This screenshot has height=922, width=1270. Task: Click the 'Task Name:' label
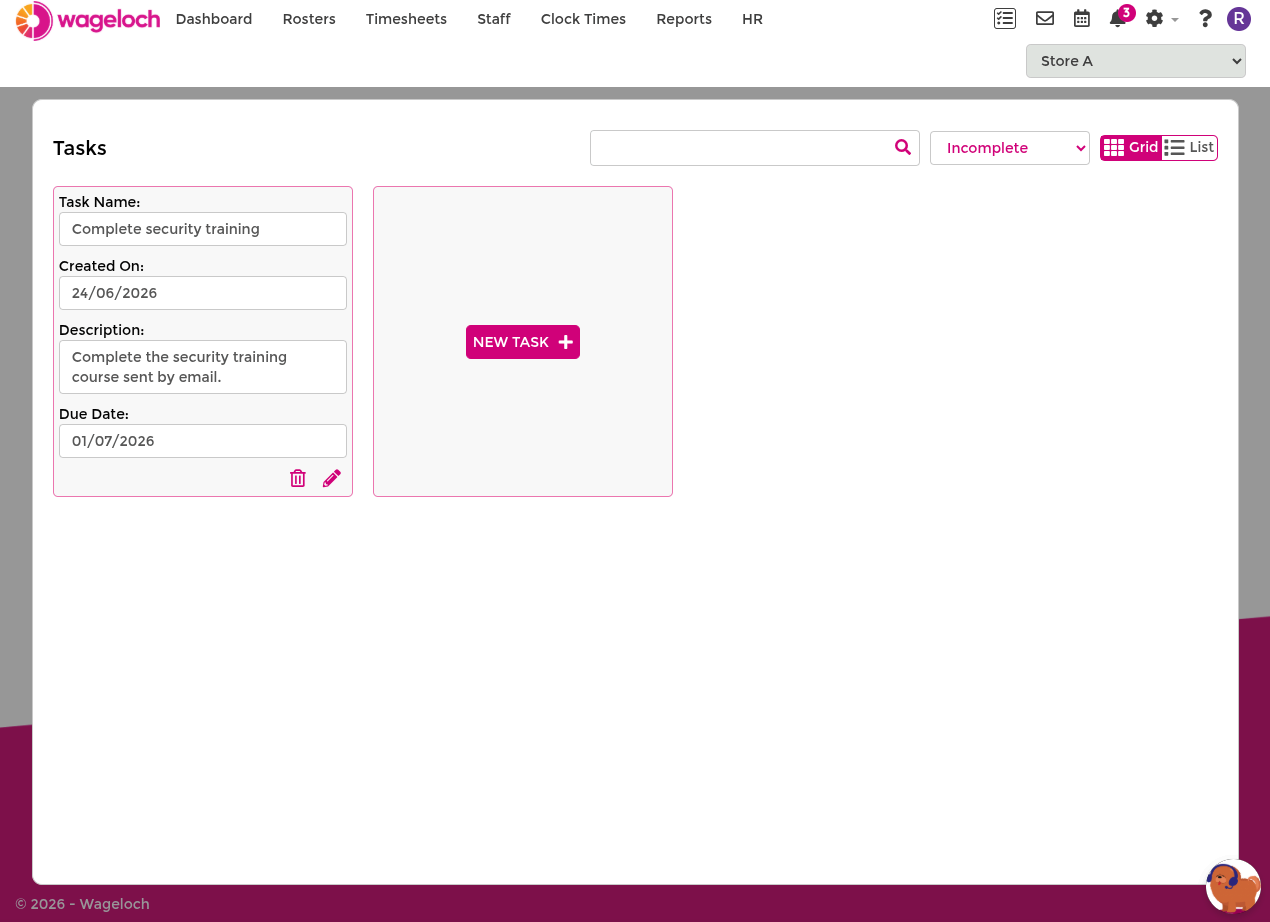[99, 202]
